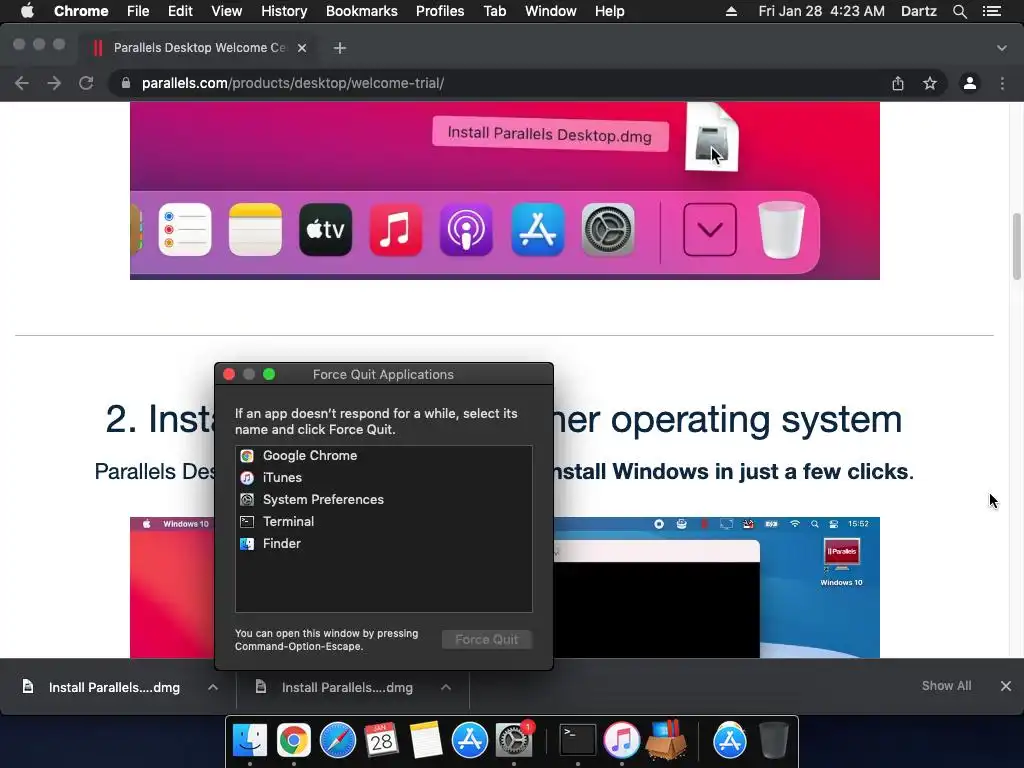The image size is (1024, 768).
Task: Open the View menu
Action: point(227,11)
